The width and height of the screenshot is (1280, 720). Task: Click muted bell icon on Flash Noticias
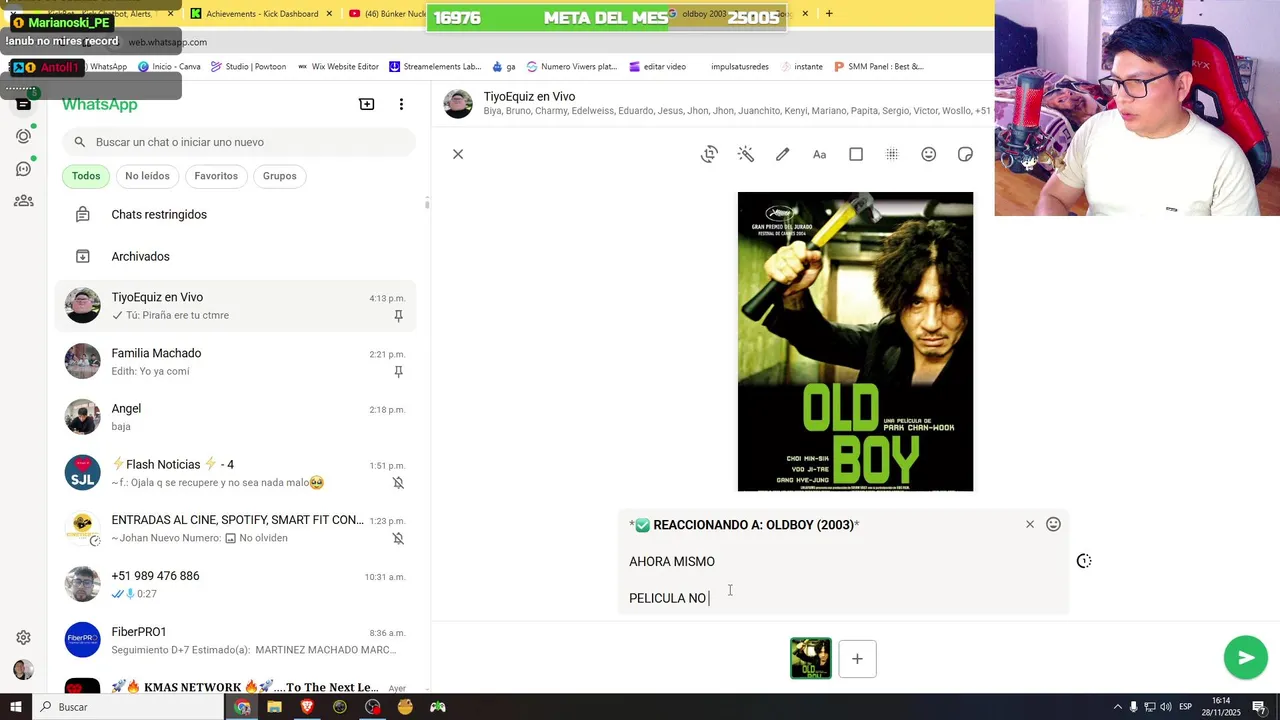pyautogui.click(x=398, y=483)
